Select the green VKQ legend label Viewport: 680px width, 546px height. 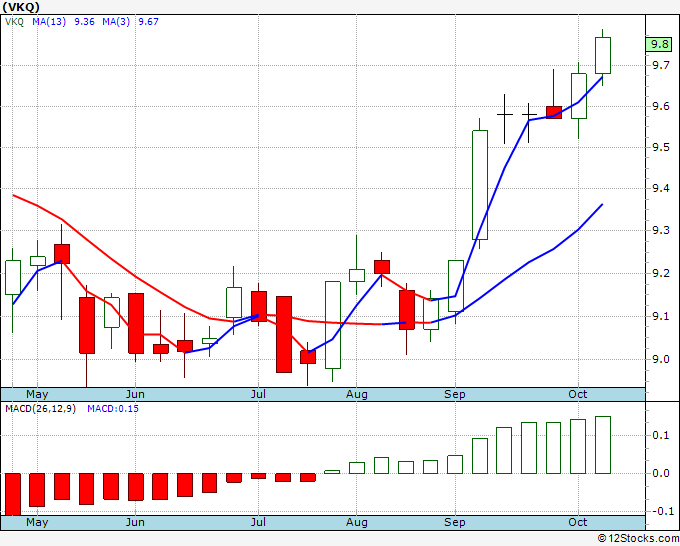point(14,22)
